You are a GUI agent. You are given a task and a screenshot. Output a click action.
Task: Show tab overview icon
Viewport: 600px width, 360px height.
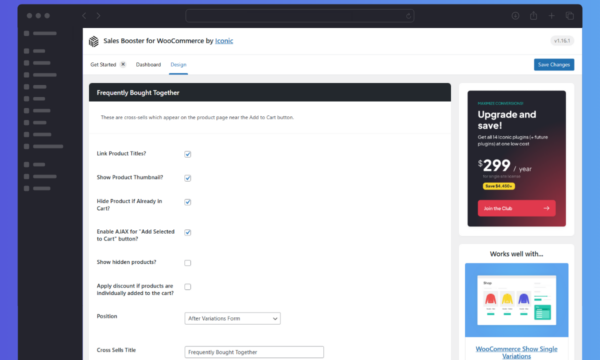570,16
